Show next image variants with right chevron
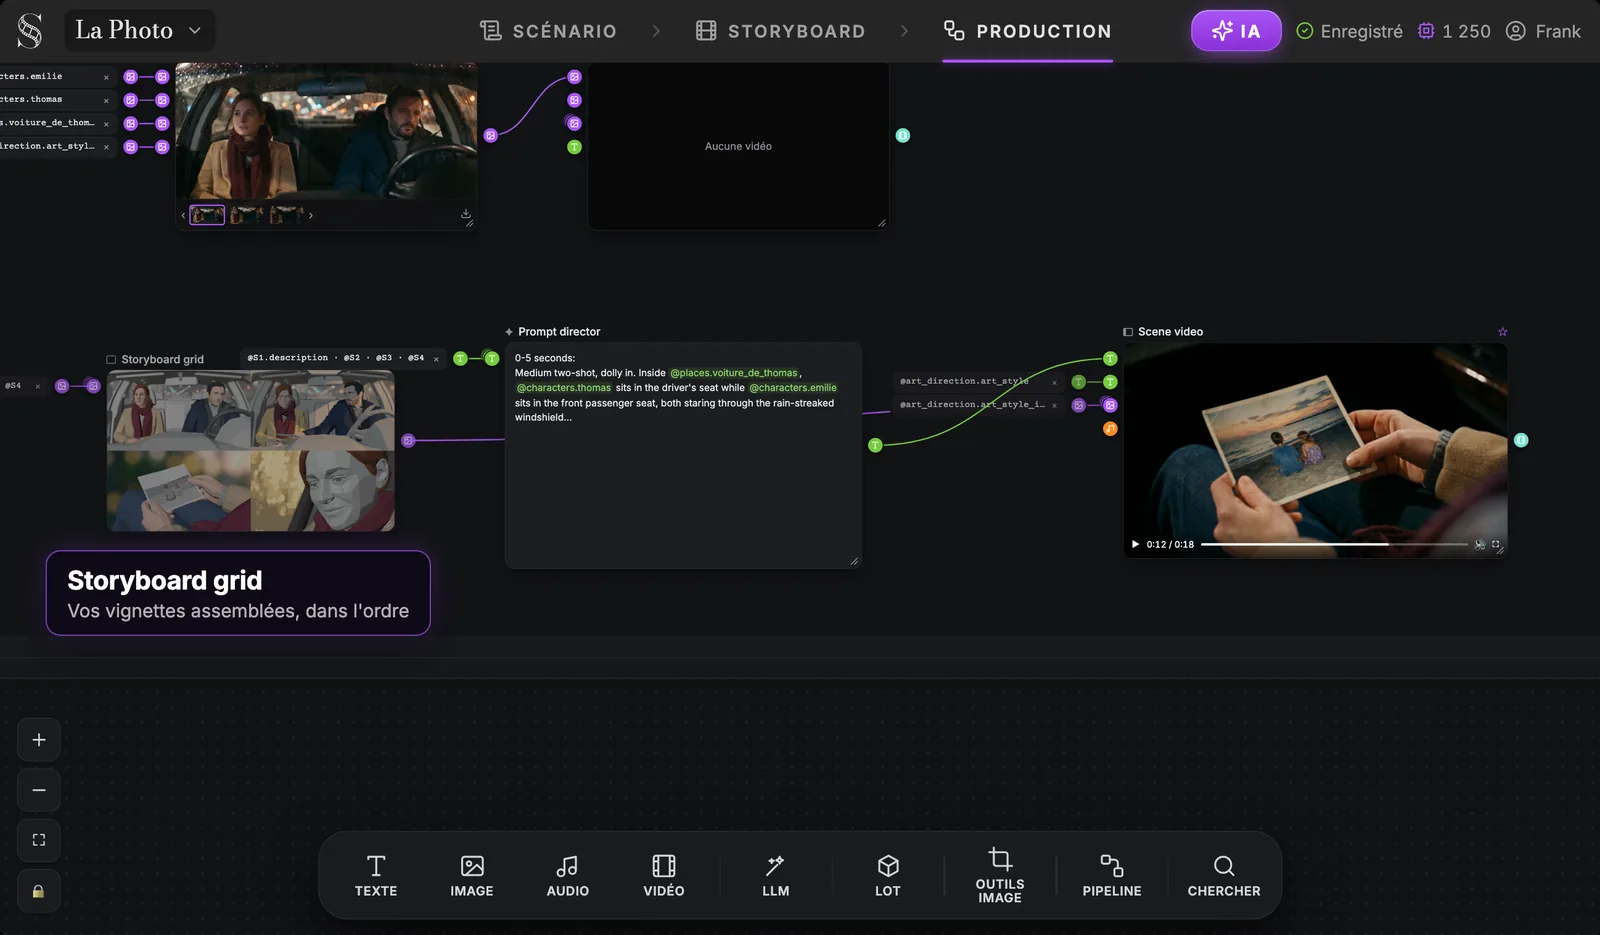1600x935 pixels. (311, 215)
